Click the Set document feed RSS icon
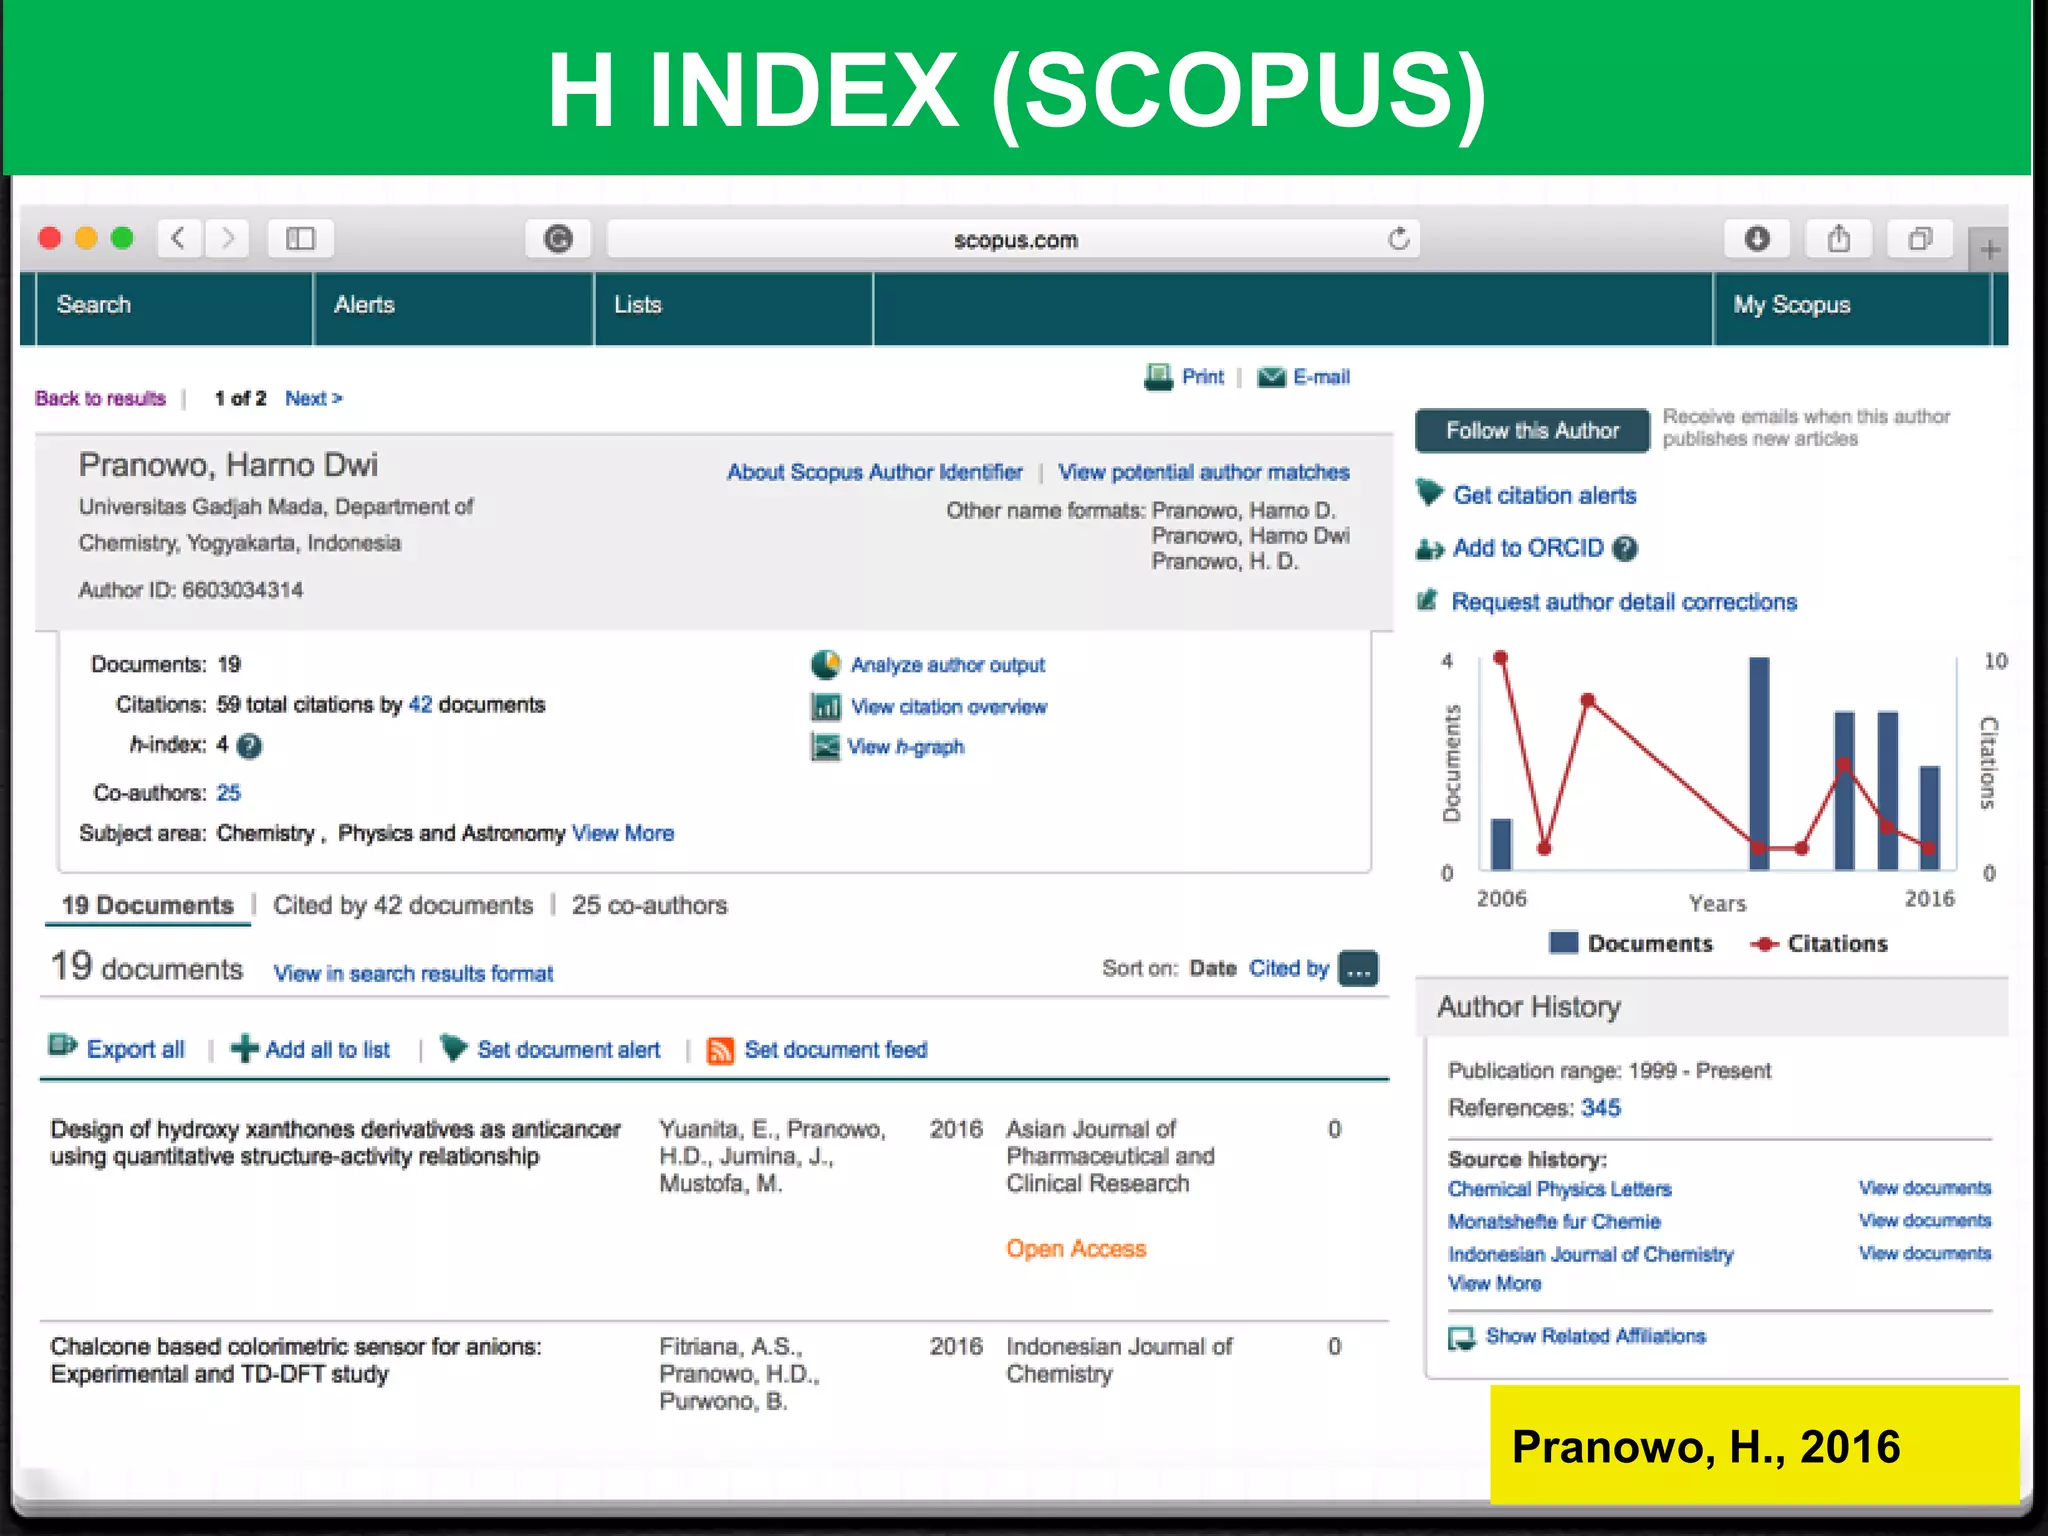Viewport: 2048px width, 1536px height. [x=720, y=1050]
